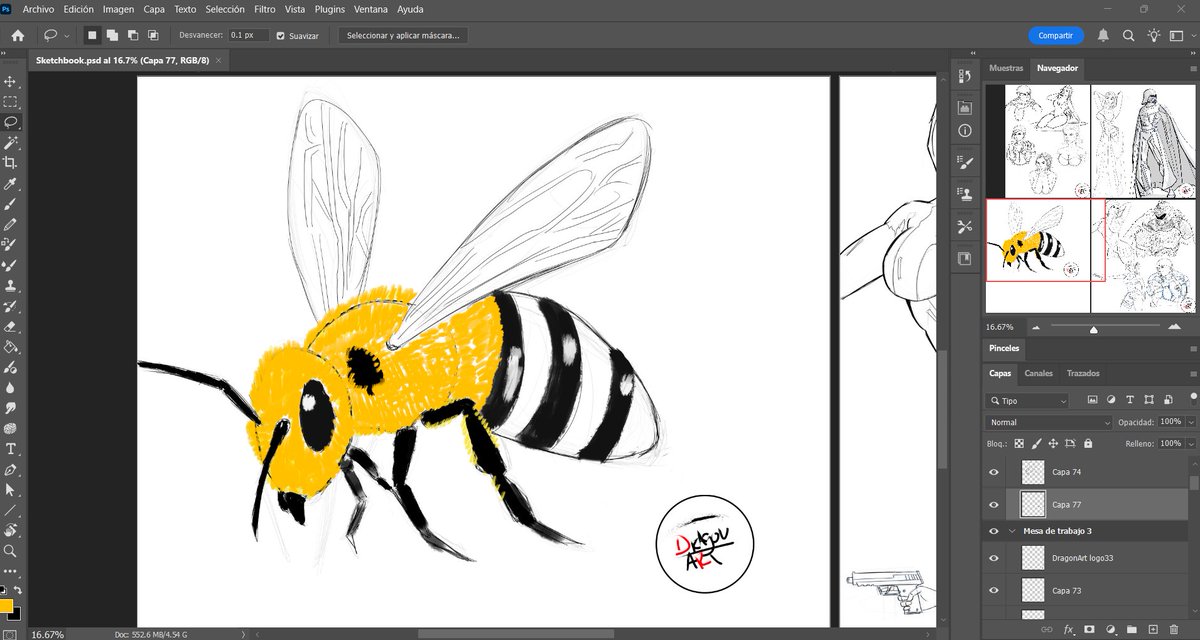Viewport: 1200px width, 640px height.
Task: Collapse the Mesa de trabajo 3 group
Action: 1011,532
